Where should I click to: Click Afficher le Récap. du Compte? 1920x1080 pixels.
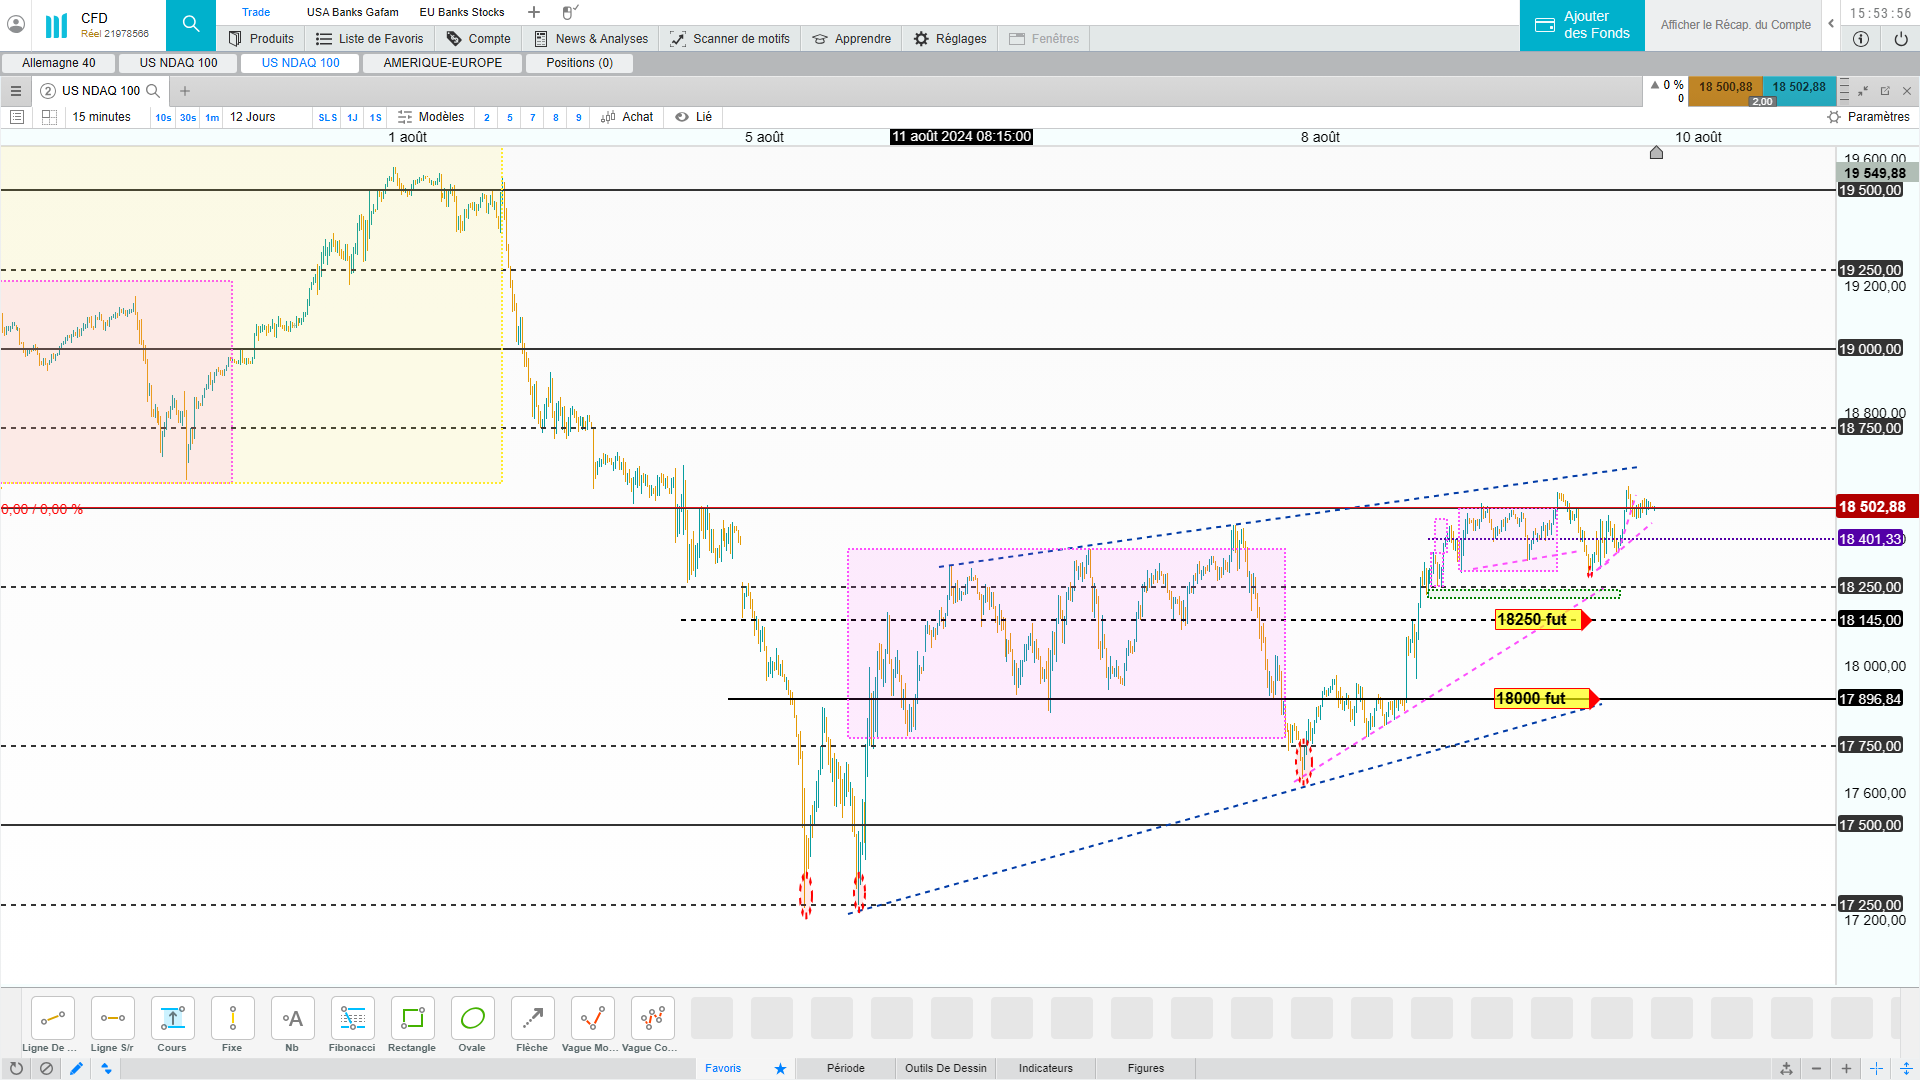tap(1735, 25)
